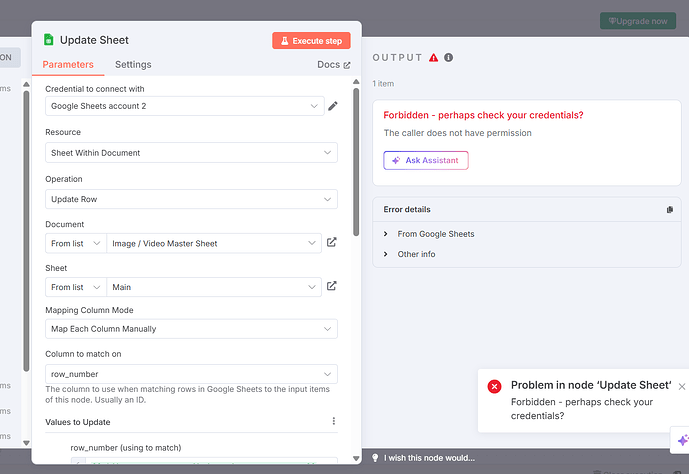Open the Values to Update three-dot menu
The height and width of the screenshot is (474, 689).
tap(334, 421)
